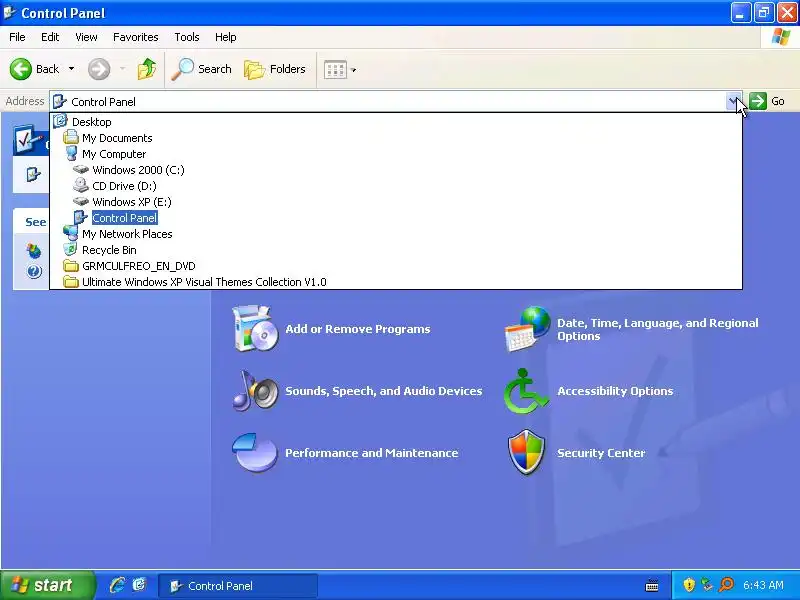Click the Up folder toolbar icon
Viewport: 800px width, 600px height.
coord(147,69)
